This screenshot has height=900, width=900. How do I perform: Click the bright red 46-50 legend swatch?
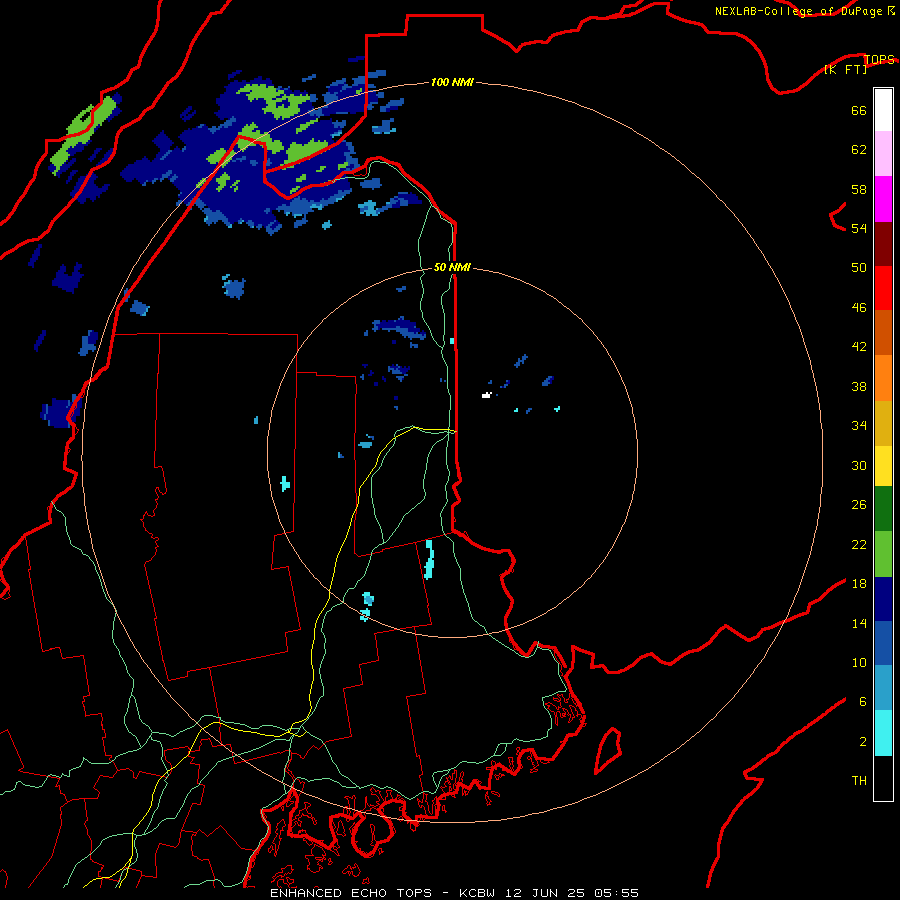(883, 288)
